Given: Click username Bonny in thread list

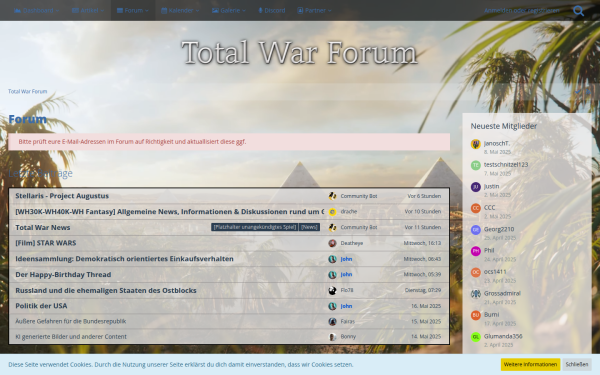Looking at the screenshot, I should [x=348, y=337].
